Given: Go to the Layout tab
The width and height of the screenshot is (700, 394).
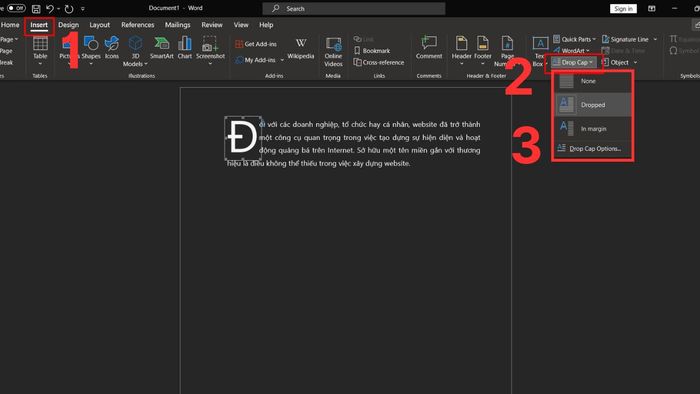Looking at the screenshot, I should click(100, 25).
